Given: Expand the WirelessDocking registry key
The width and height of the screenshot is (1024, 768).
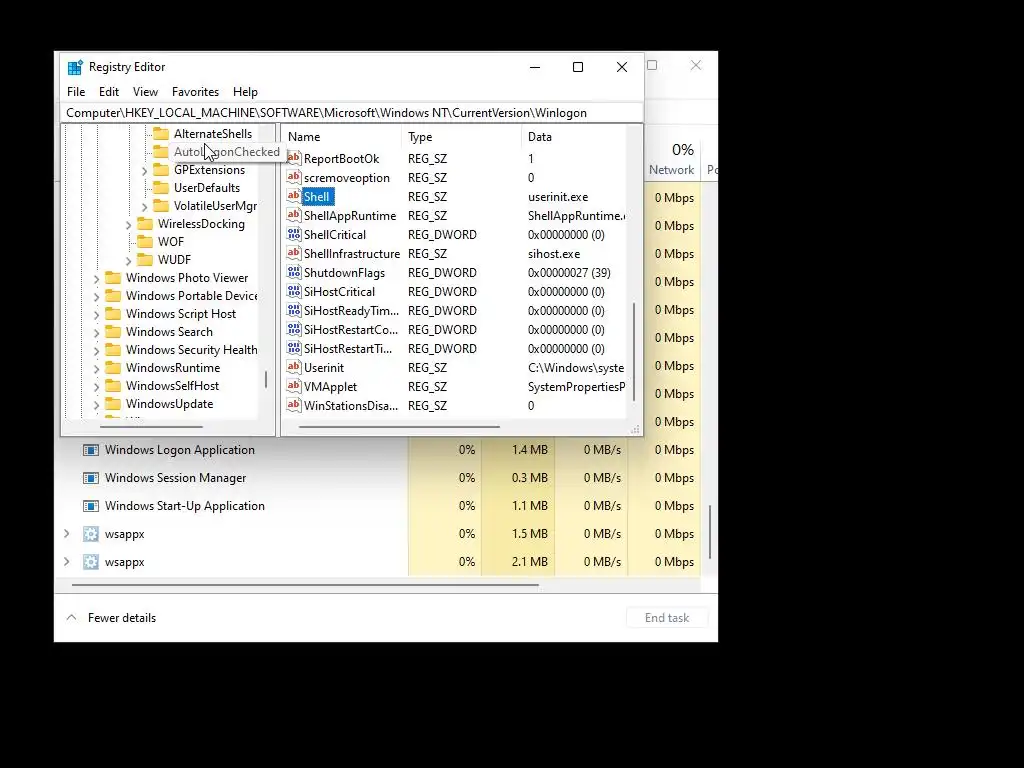Looking at the screenshot, I should (x=129, y=225).
